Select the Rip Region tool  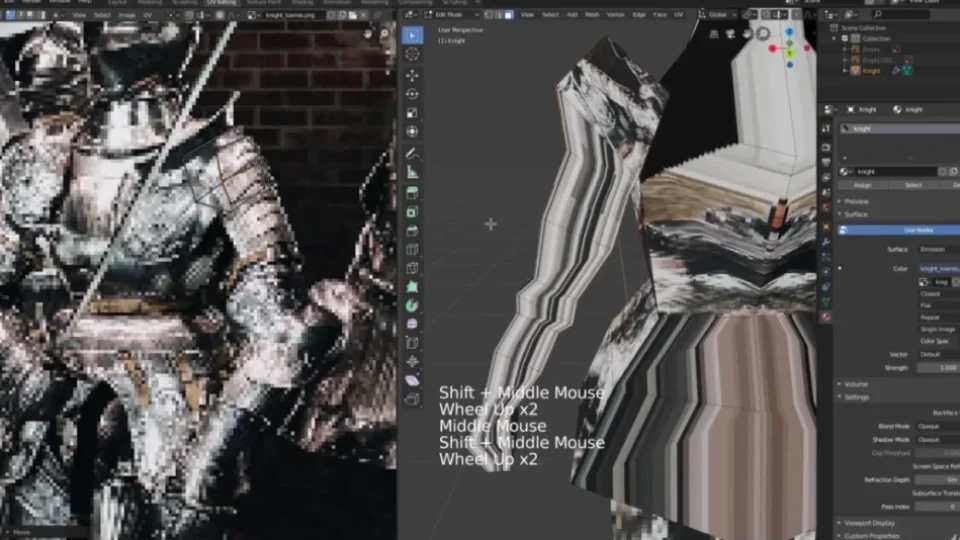pos(412,399)
